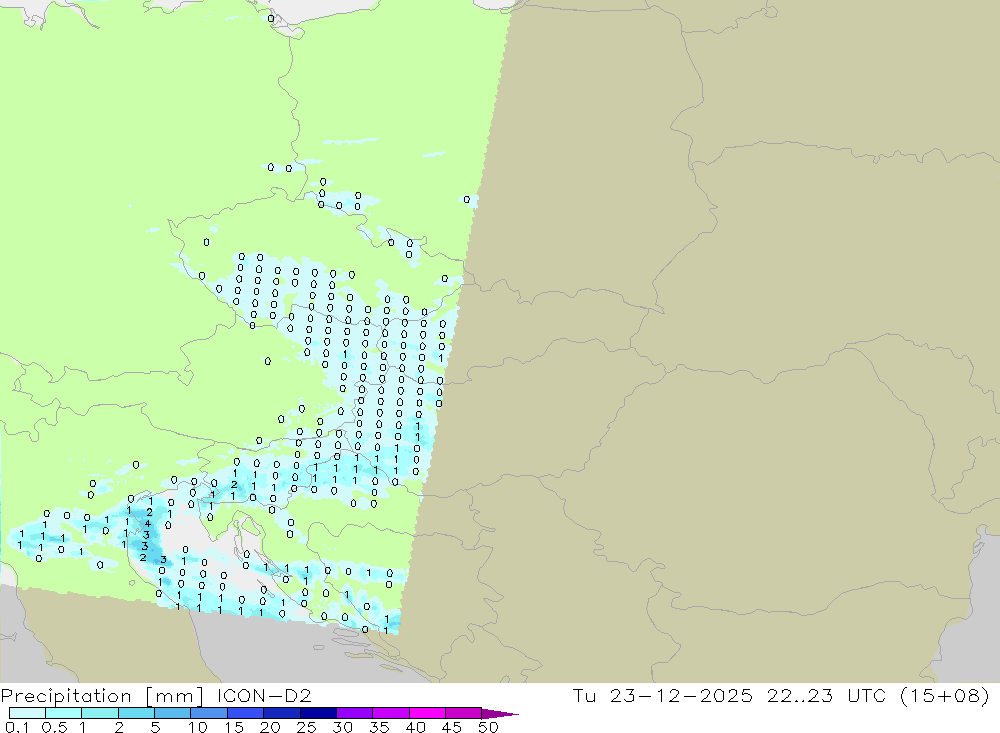Click the '10' legend tick label

[198, 727]
